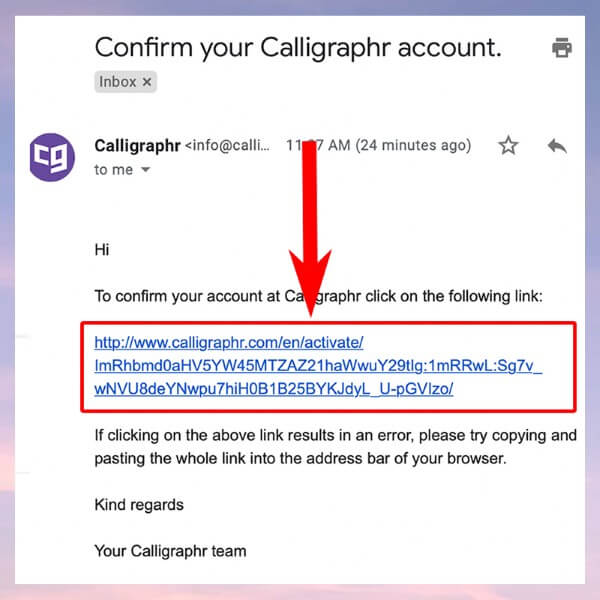This screenshot has height=600, width=600.
Task: Remove the Inbox label with the x
Action: click(146, 82)
